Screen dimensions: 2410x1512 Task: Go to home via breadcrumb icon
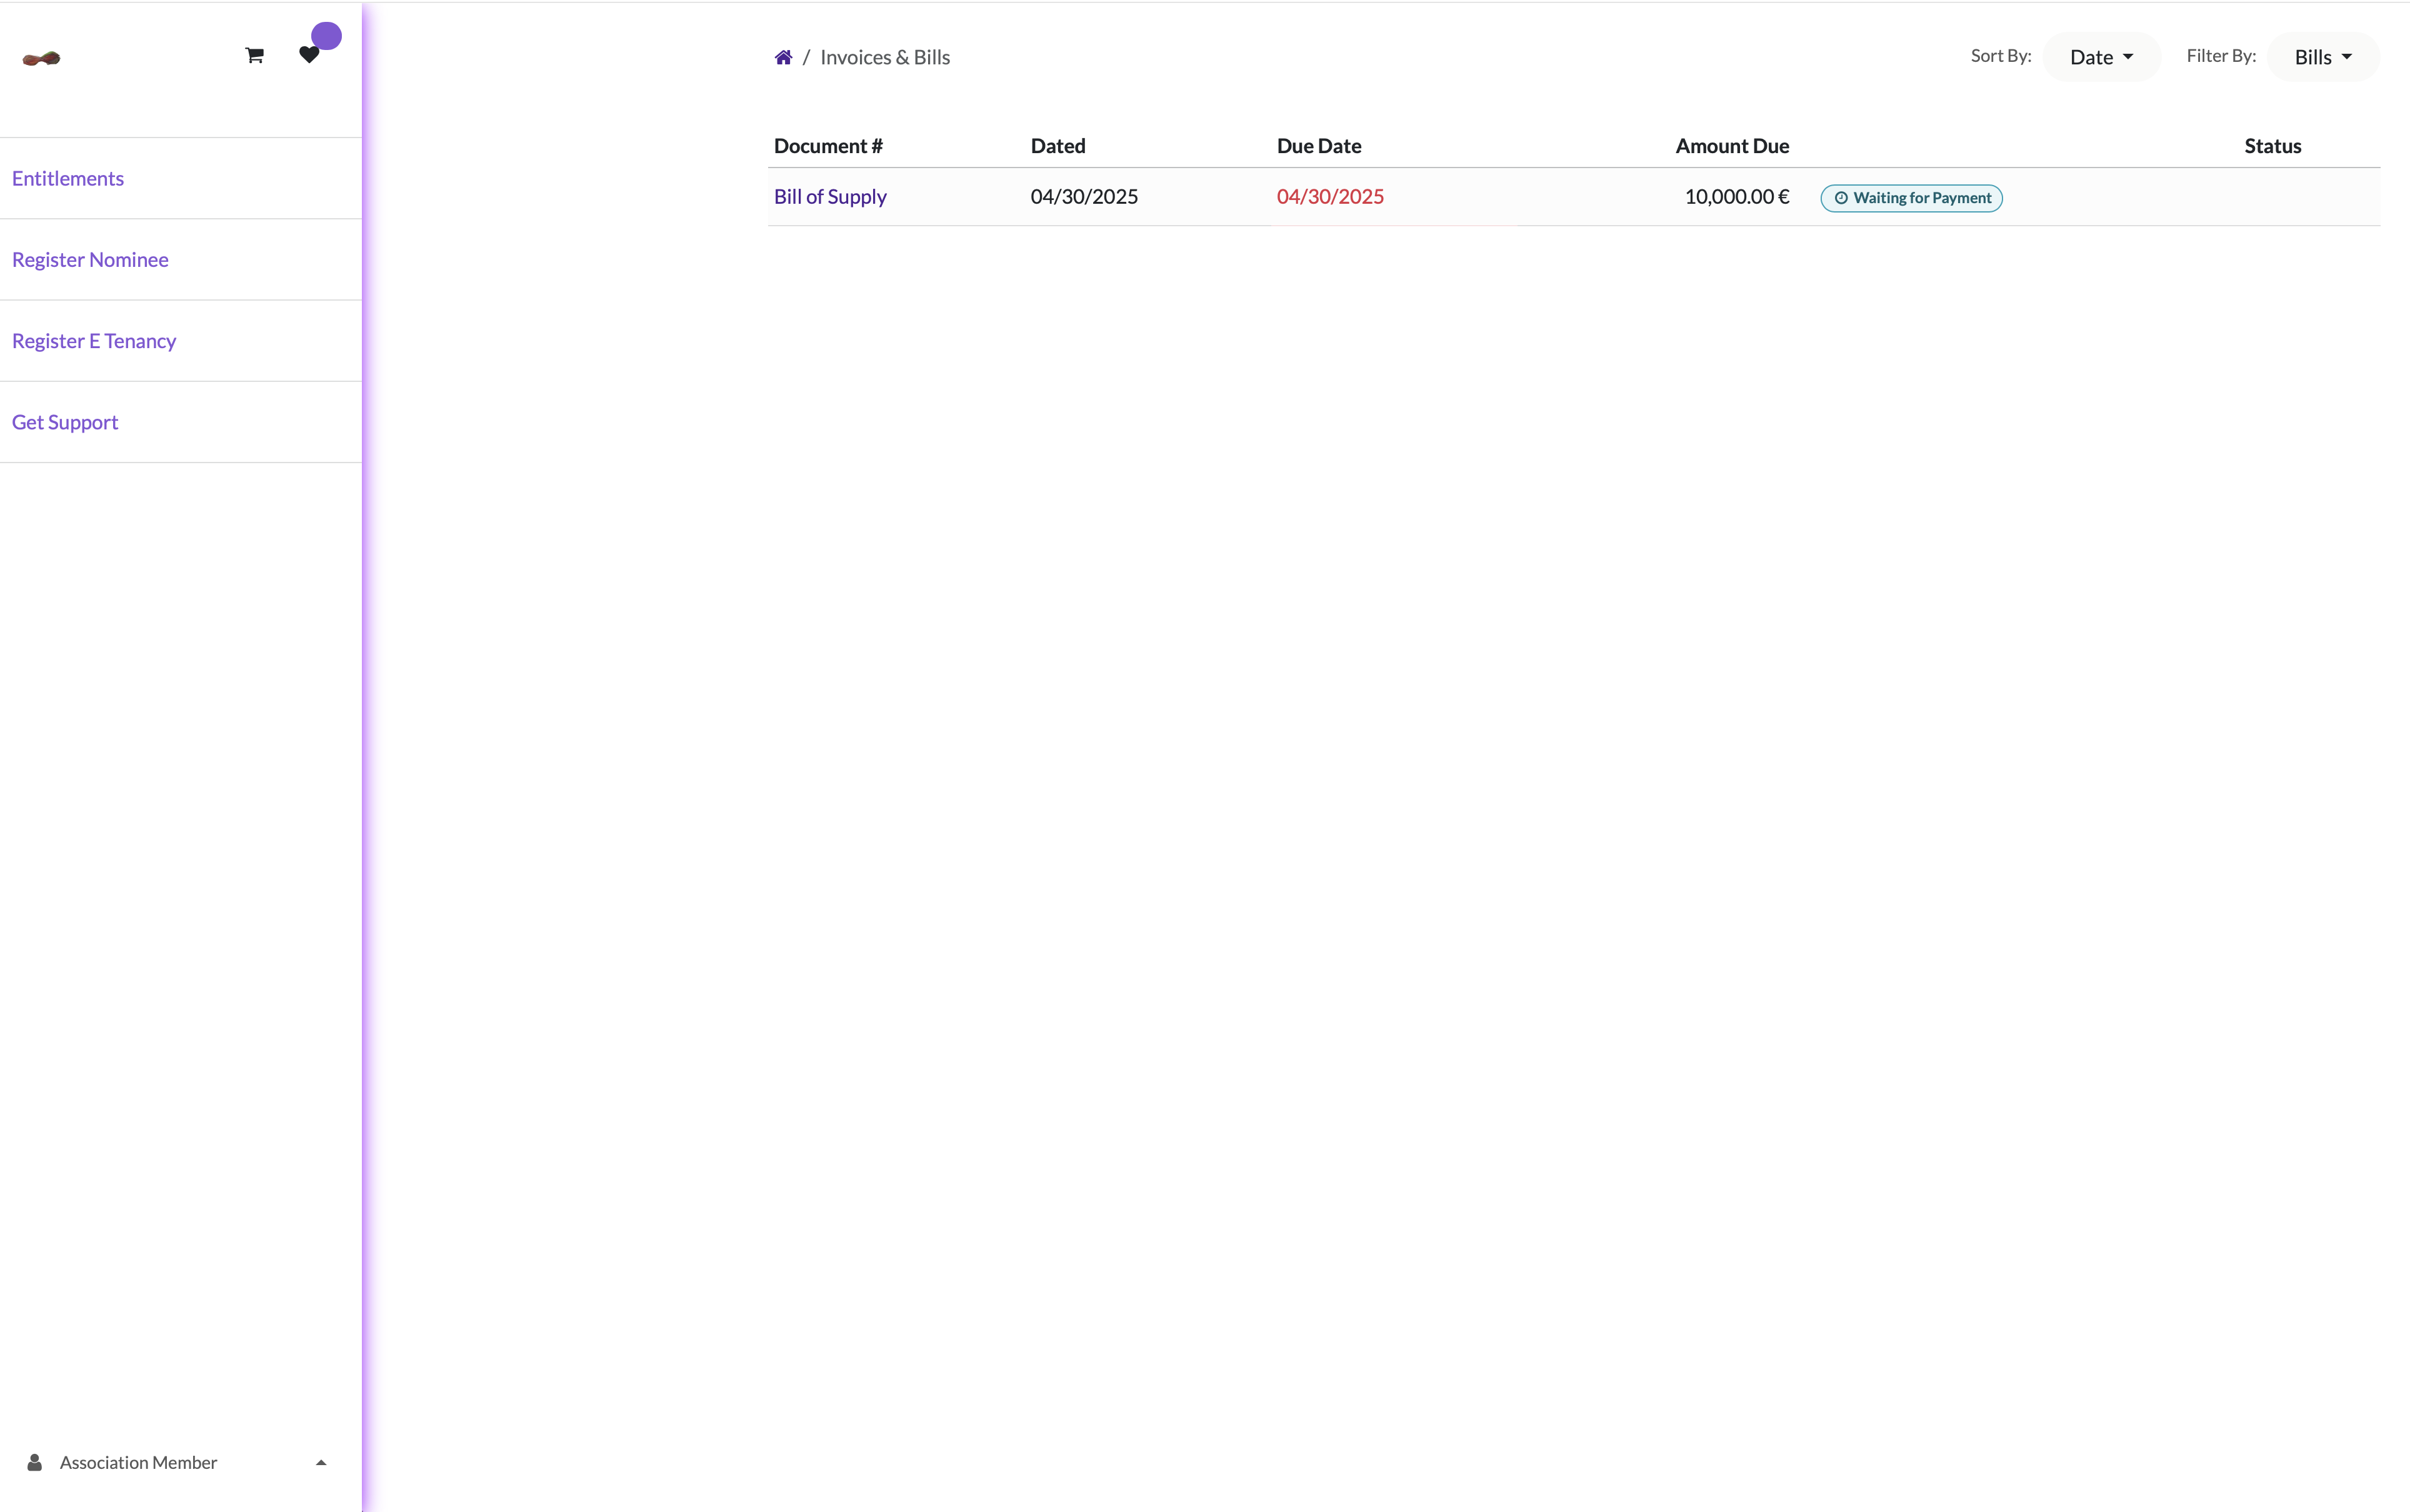coord(783,58)
